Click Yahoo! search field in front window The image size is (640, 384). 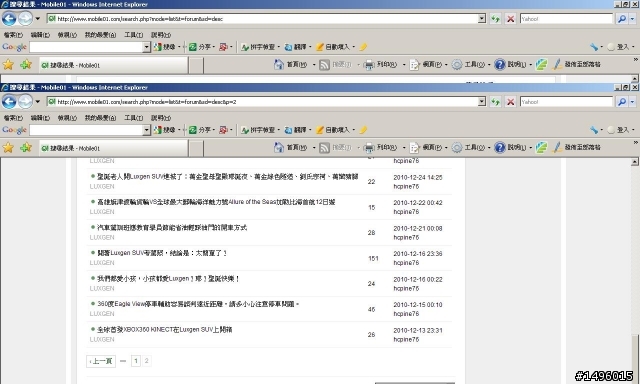(x=567, y=102)
